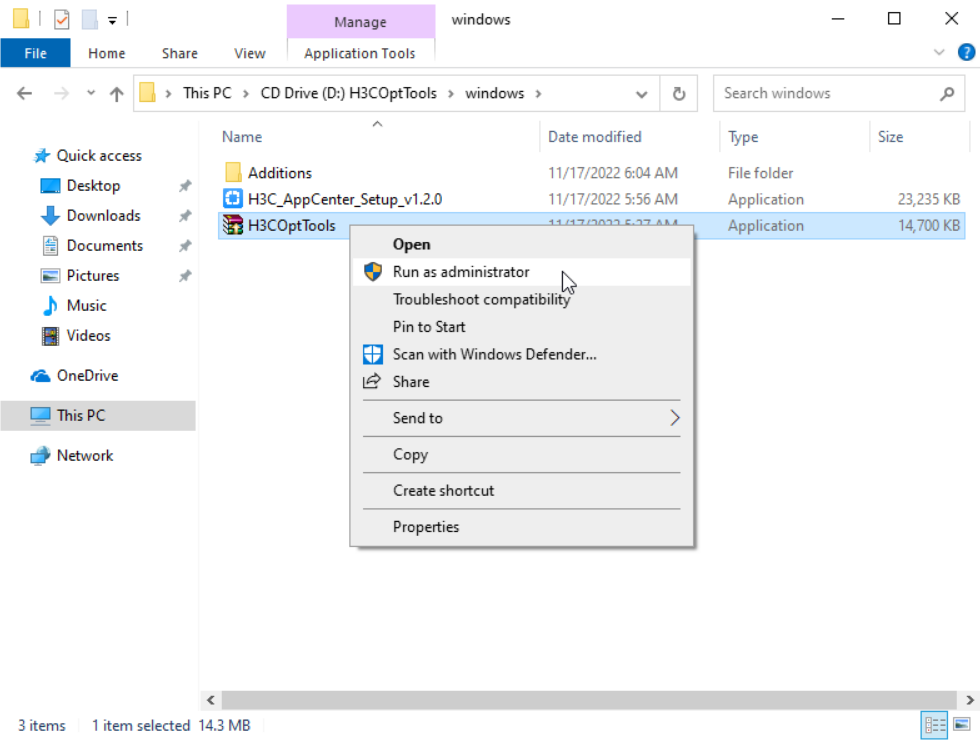The height and width of the screenshot is (740, 980).
Task: Open Documents in the navigation pane
Action: 104,246
